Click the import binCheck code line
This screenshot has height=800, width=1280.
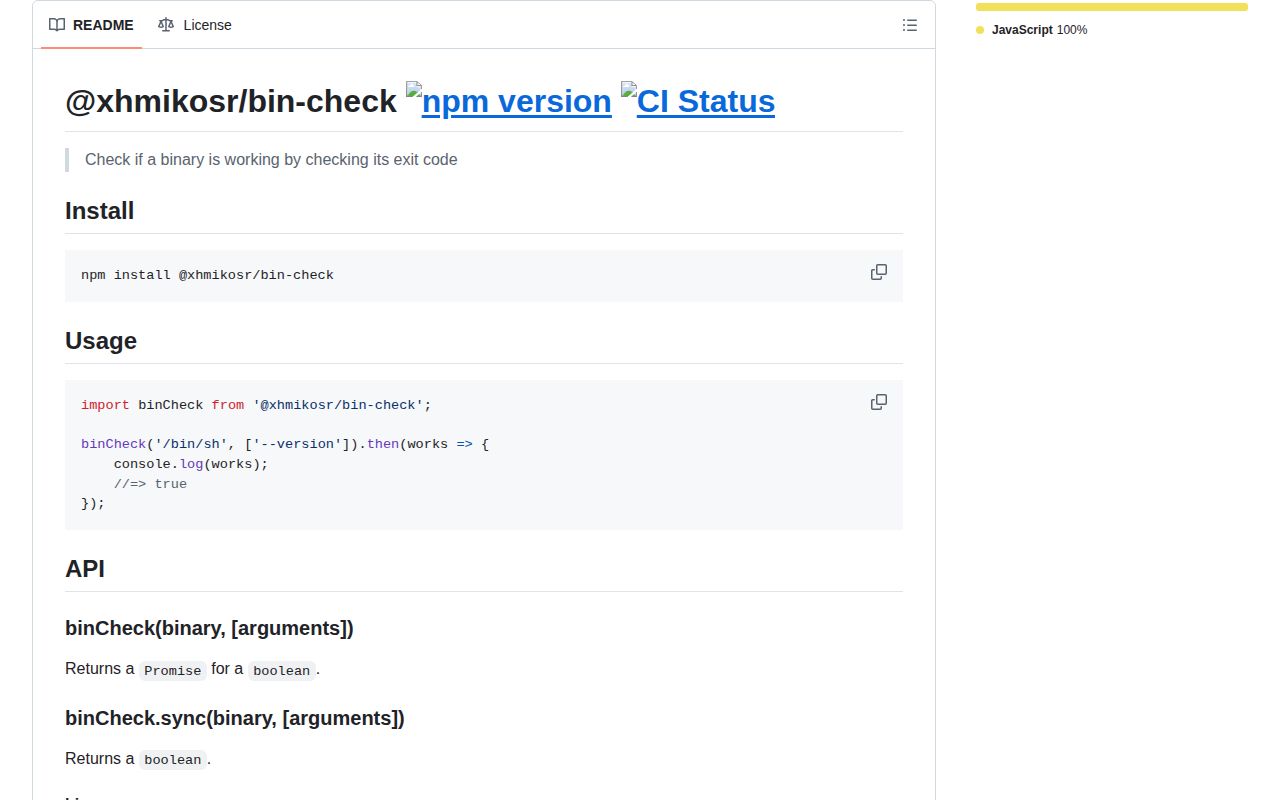(256, 405)
